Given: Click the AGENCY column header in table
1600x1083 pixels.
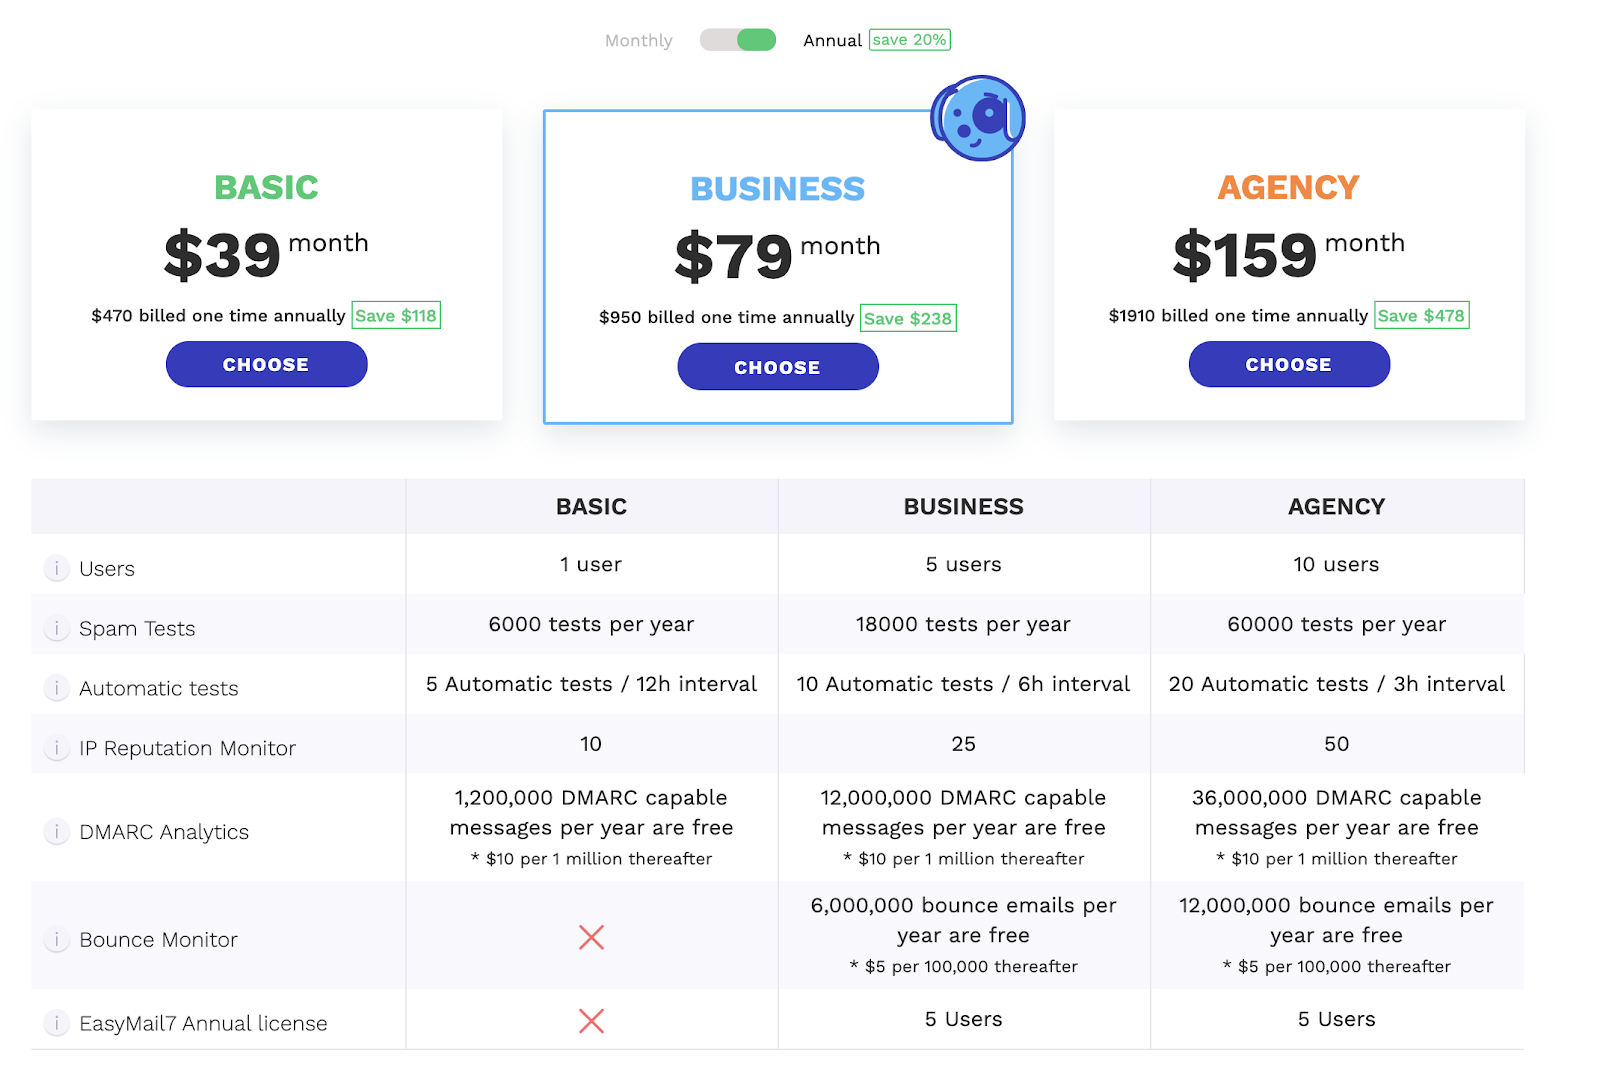Looking at the screenshot, I should tap(1336, 507).
